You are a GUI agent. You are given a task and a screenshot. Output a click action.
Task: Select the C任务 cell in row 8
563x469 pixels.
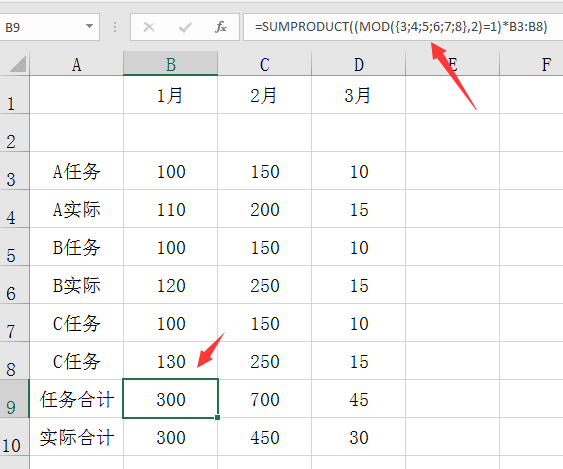[76, 361]
